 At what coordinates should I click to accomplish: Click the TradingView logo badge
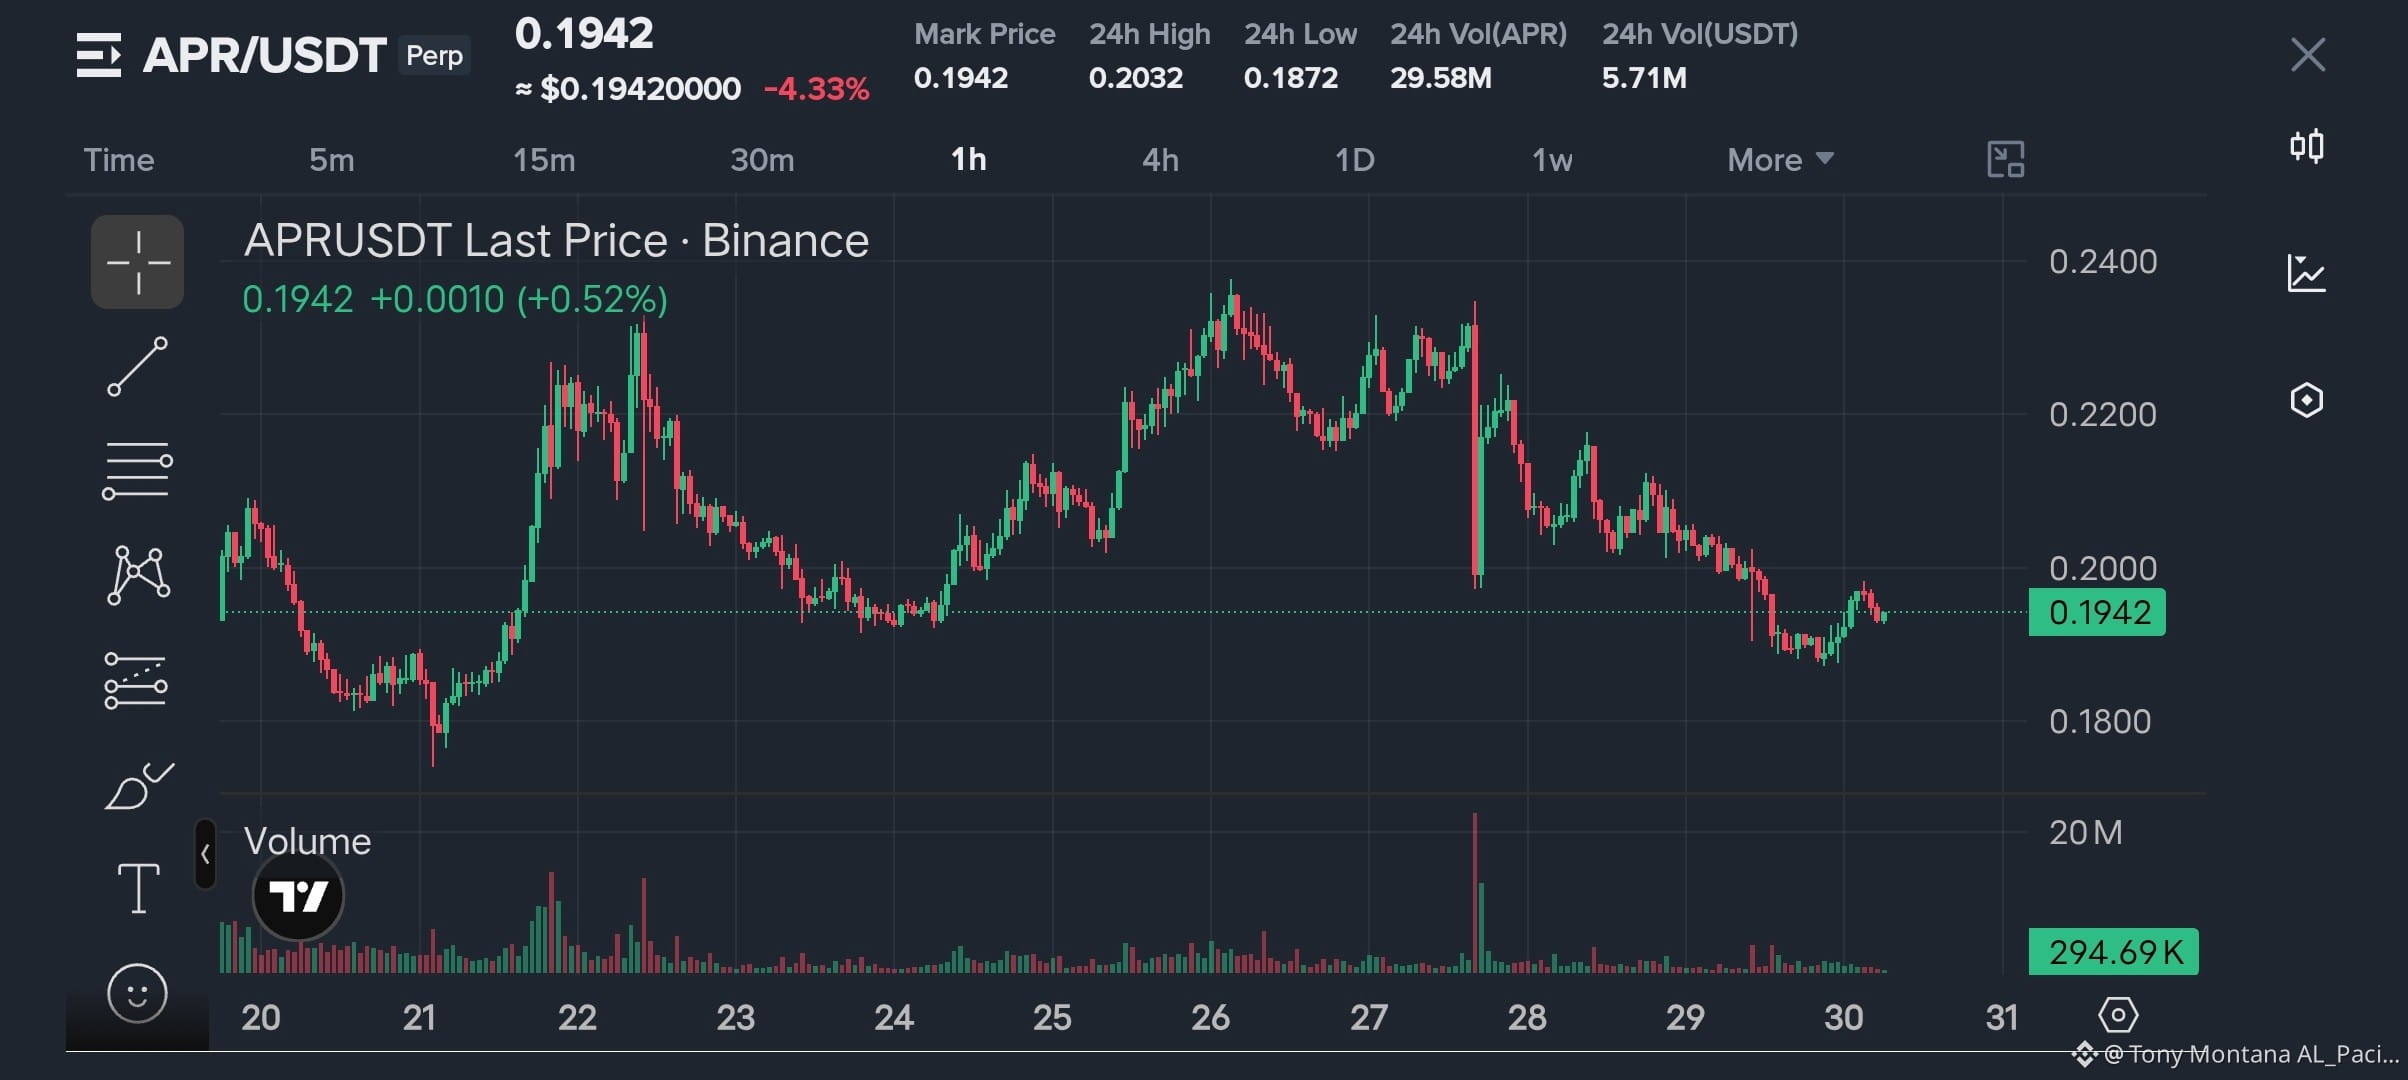pyautogui.click(x=298, y=895)
